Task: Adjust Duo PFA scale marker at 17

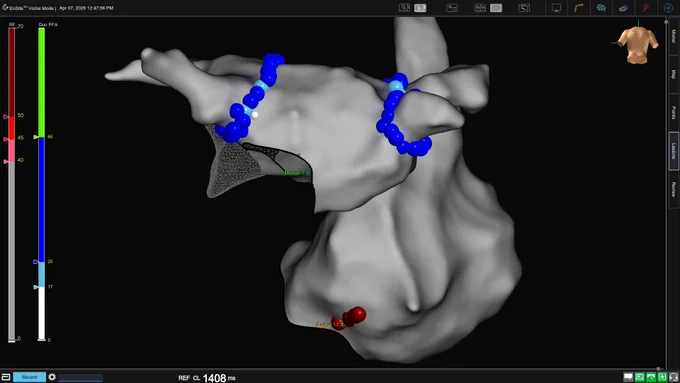Action: [36, 287]
